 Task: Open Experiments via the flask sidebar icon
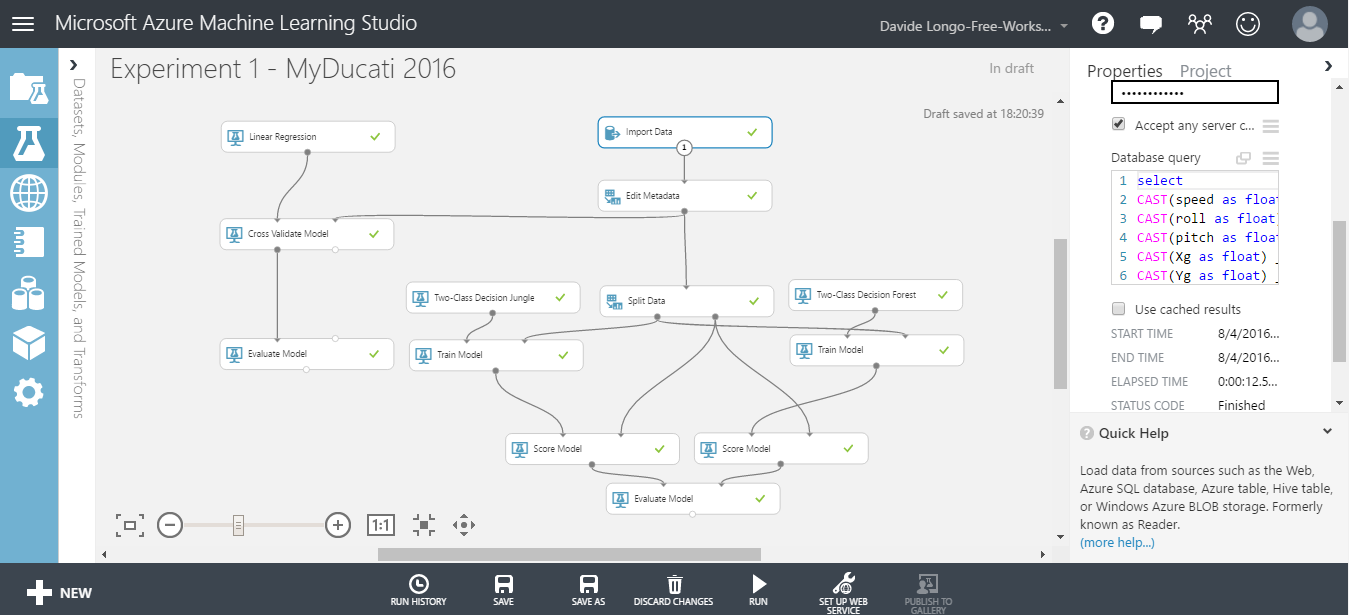click(28, 142)
